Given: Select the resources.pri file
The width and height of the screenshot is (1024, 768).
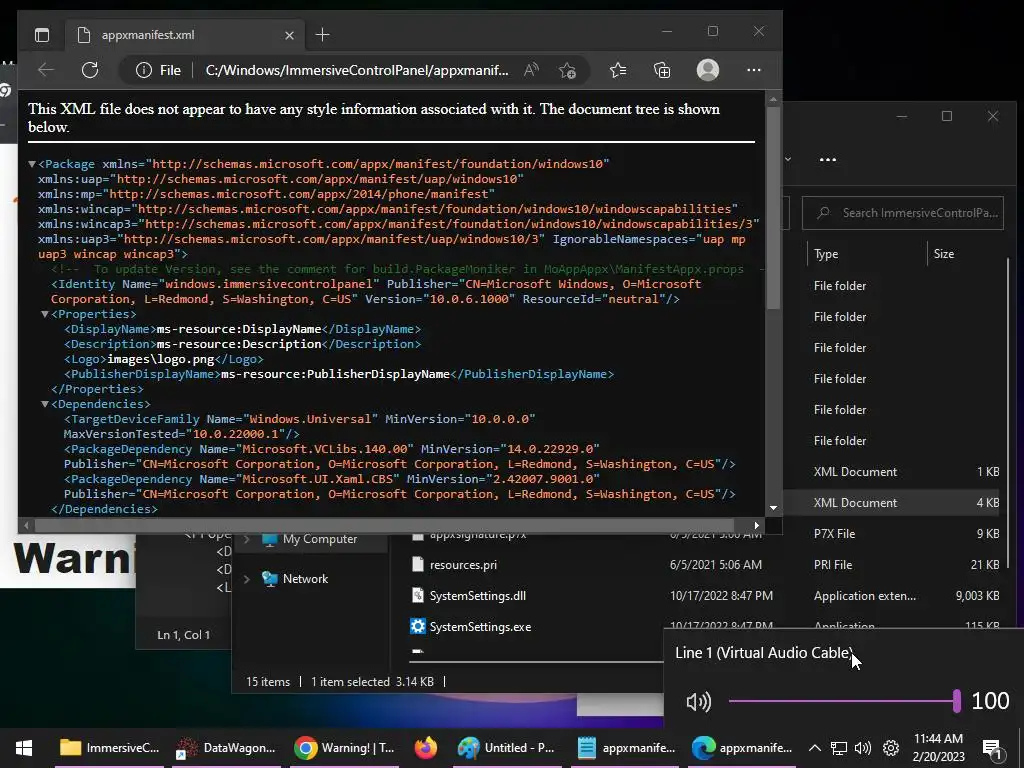Looking at the screenshot, I should coord(463,565).
